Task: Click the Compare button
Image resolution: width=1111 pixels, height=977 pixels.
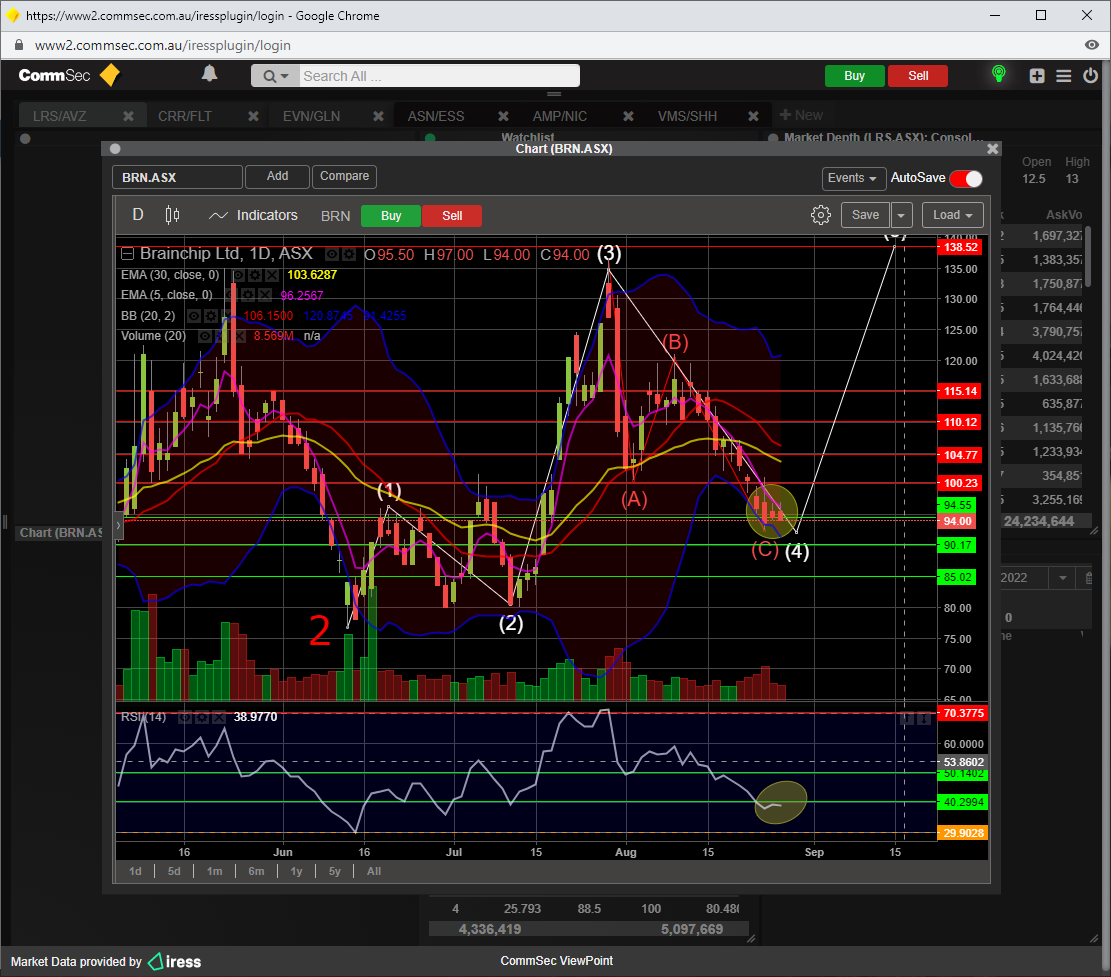Action: point(344,177)
